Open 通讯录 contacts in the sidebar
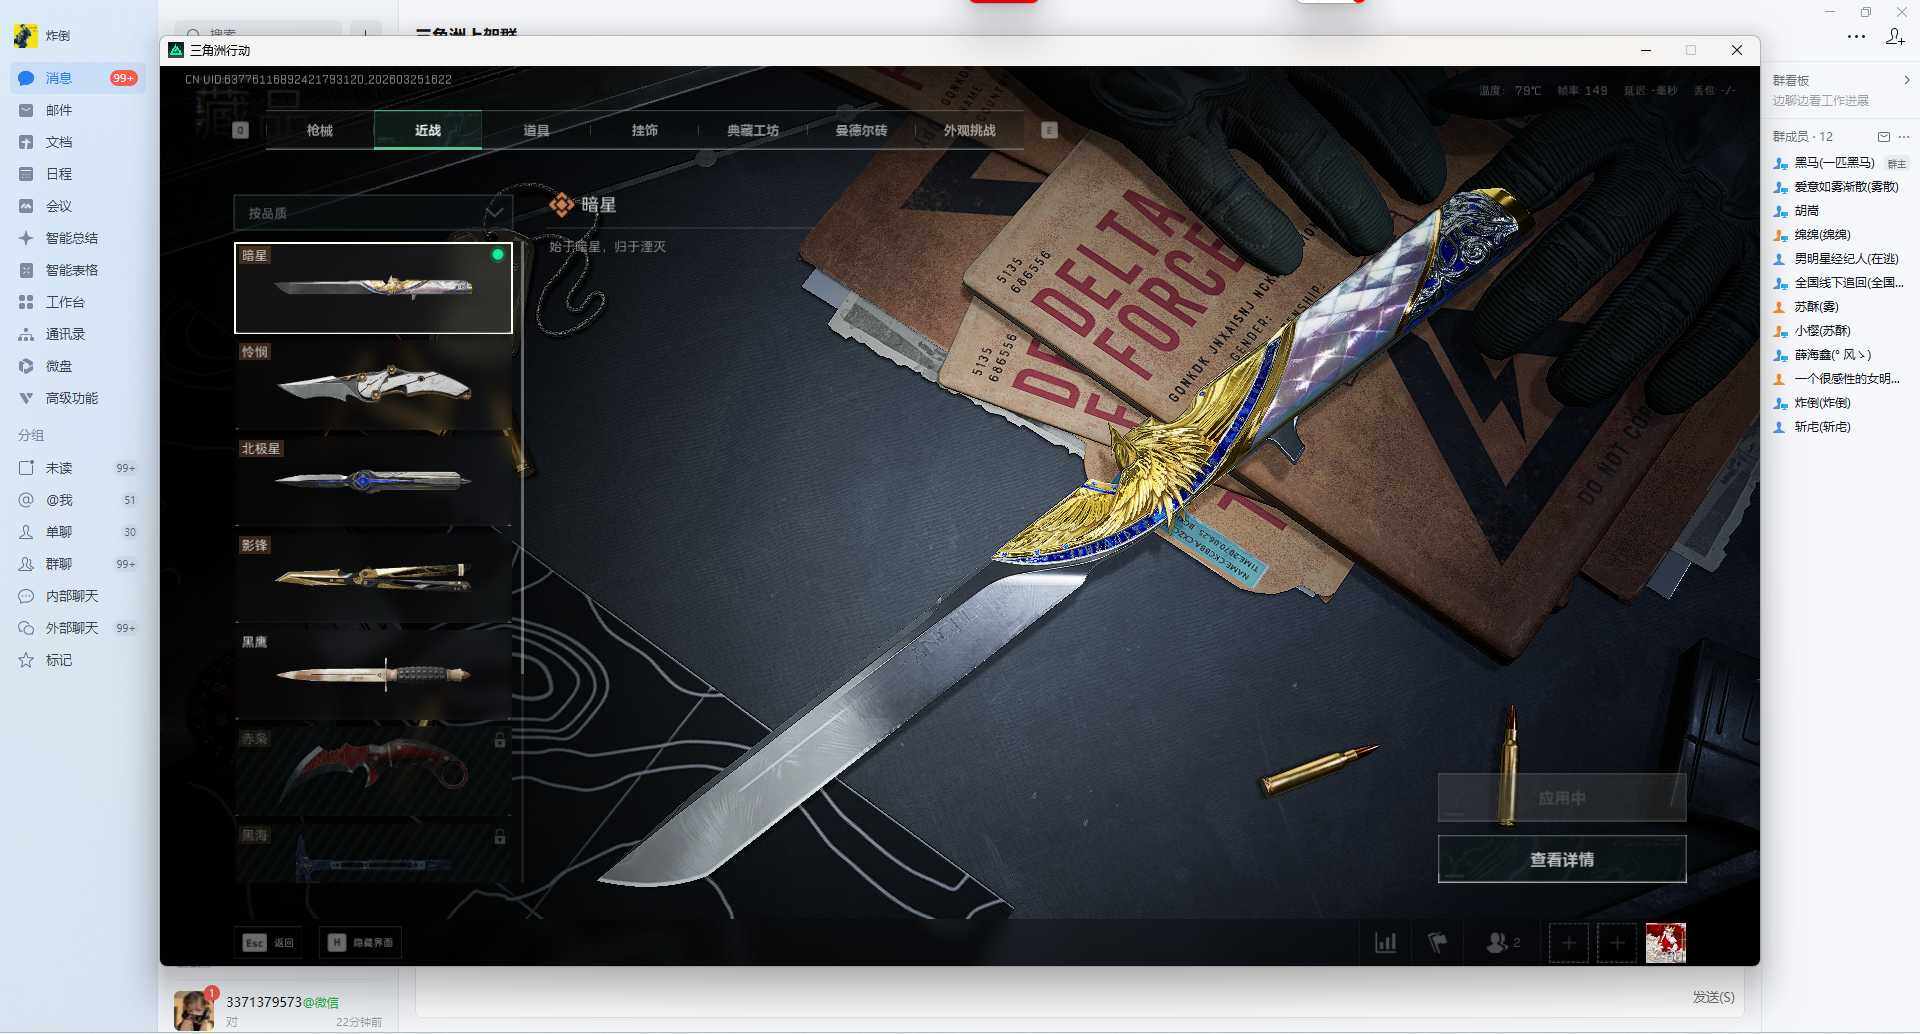1920x1034 pixels. [78, 334]
